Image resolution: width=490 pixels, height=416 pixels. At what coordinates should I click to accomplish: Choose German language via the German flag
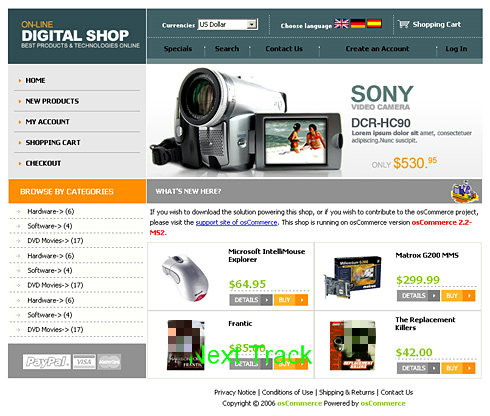(x=358, y=24)
